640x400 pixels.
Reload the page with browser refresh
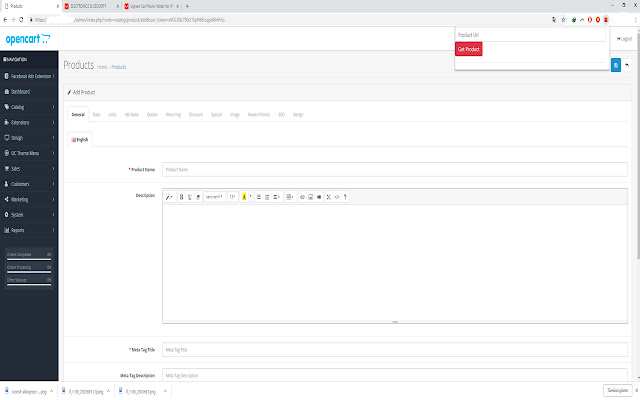click(x=21, y=20)
